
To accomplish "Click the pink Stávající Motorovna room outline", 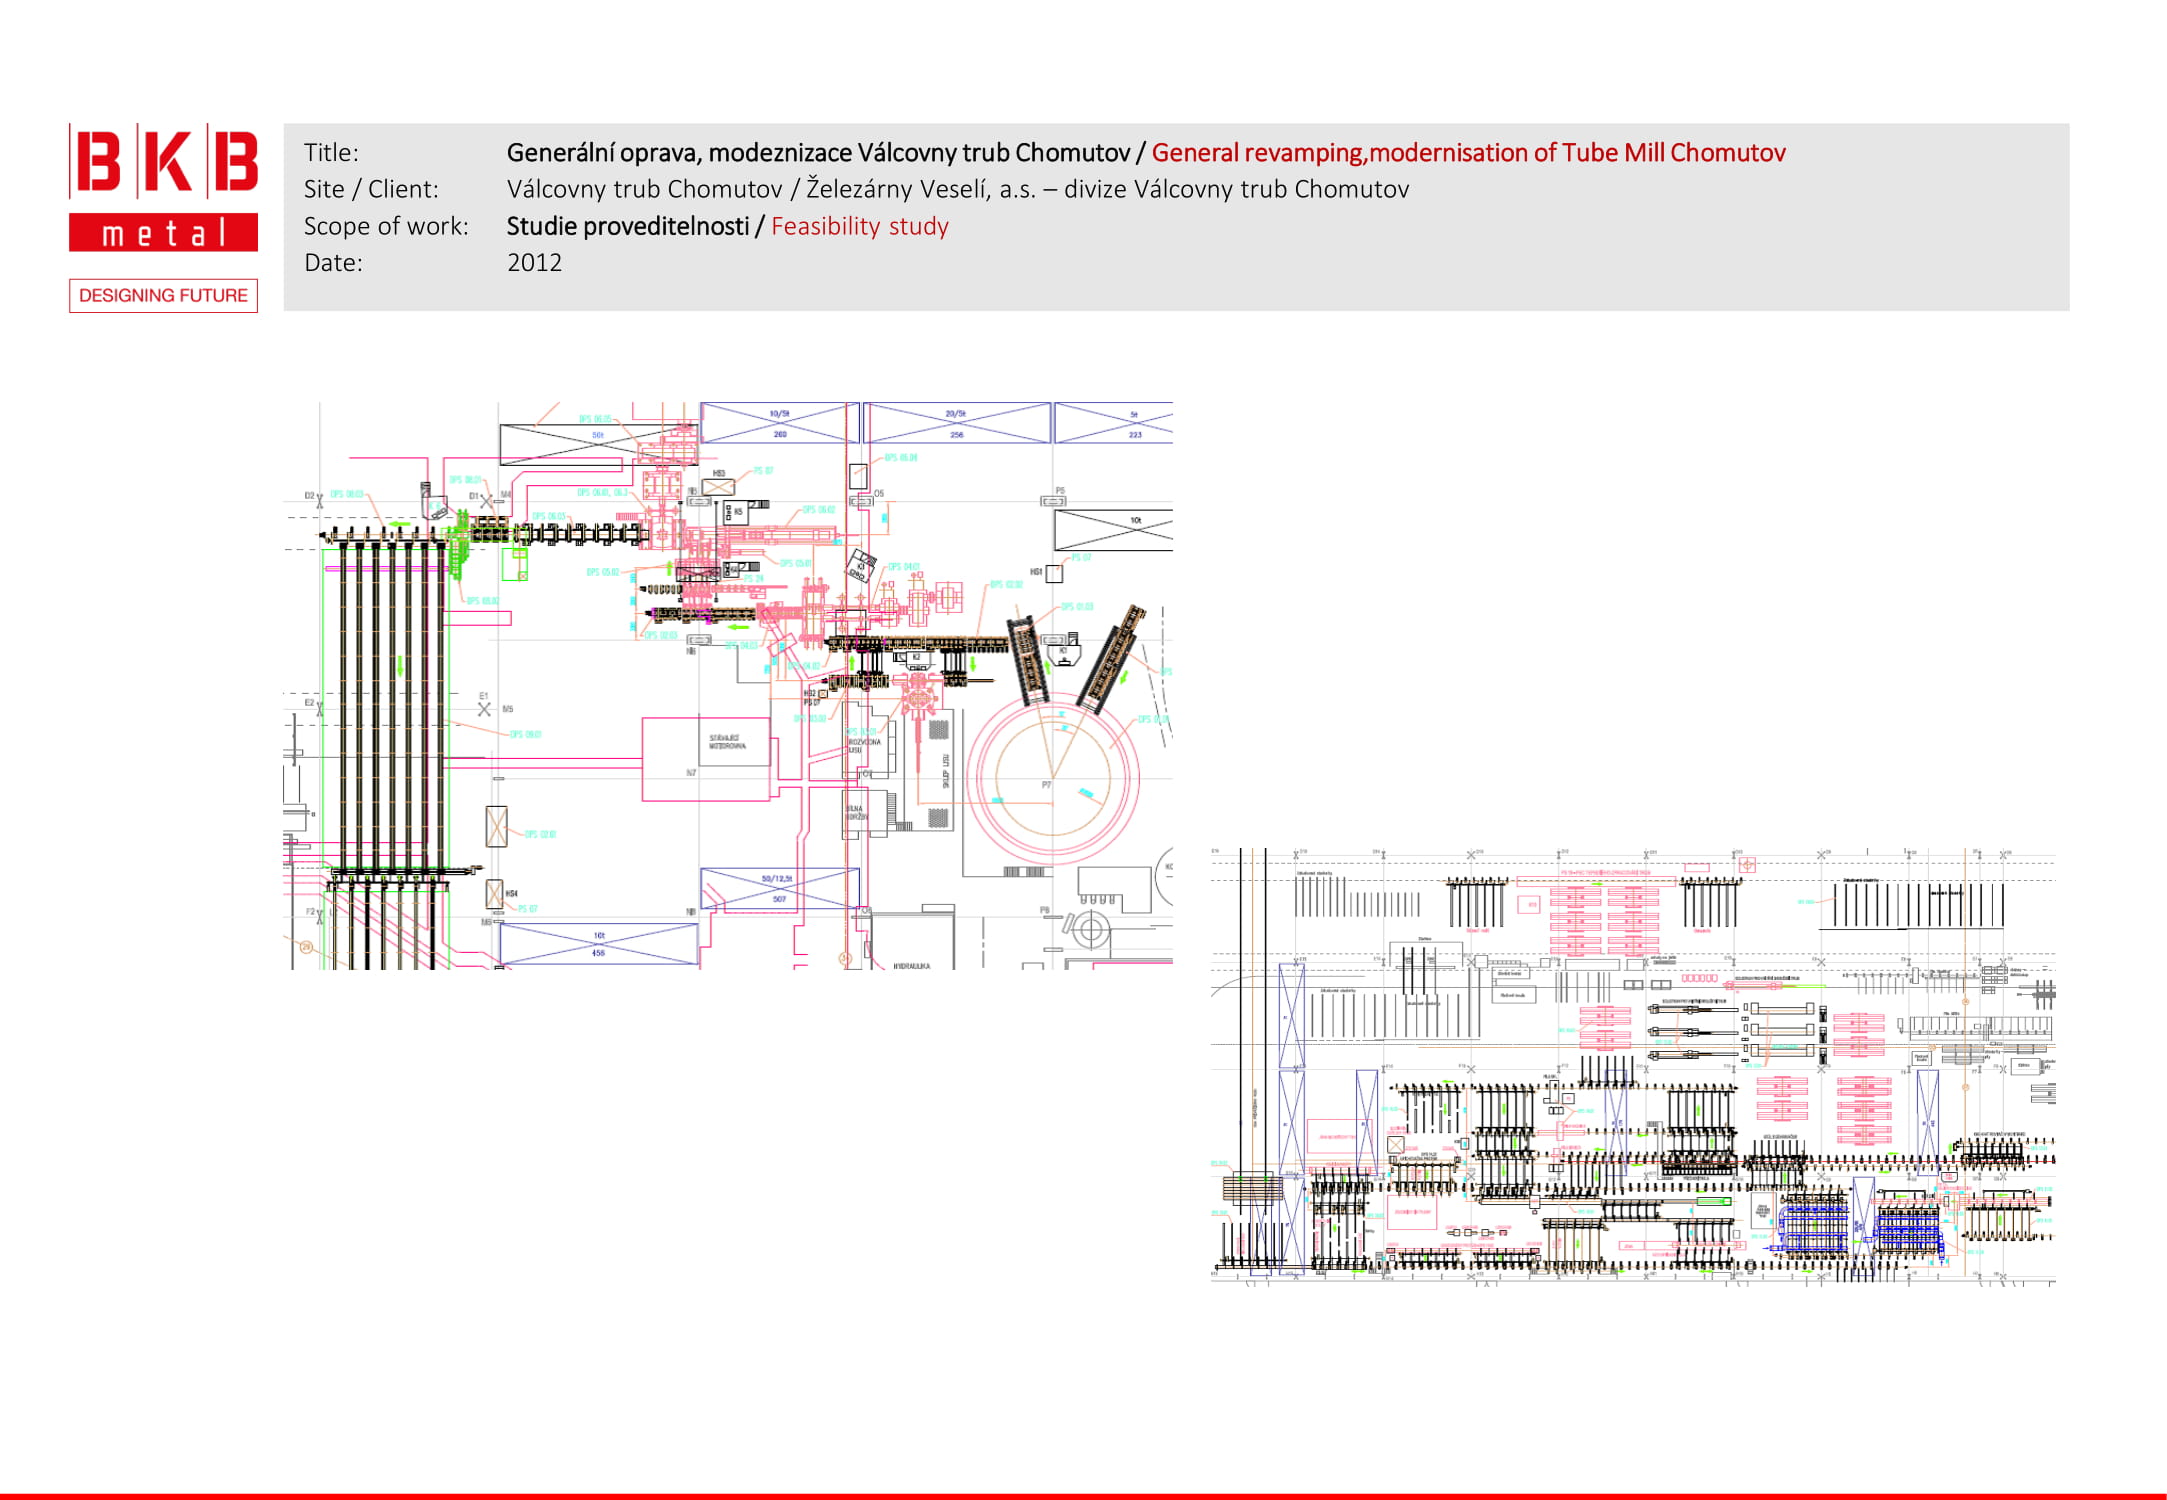I will tap(705, 758).
